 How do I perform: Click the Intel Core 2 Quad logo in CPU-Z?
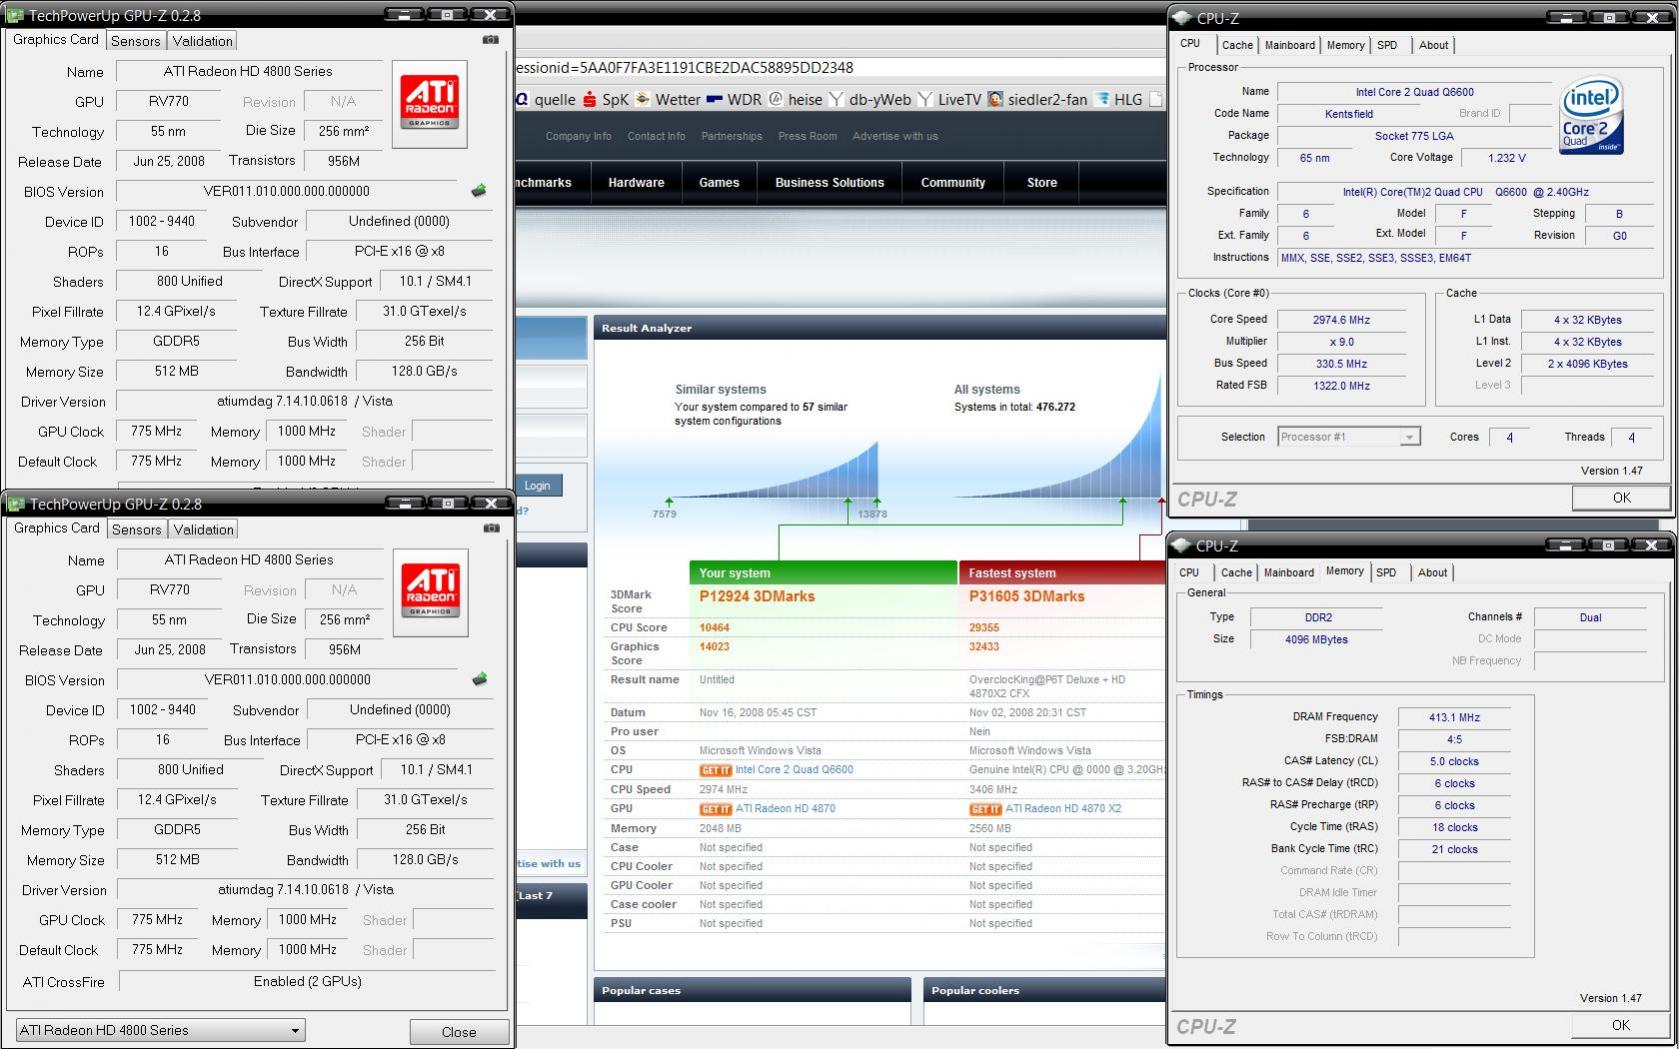[1590, 116]
